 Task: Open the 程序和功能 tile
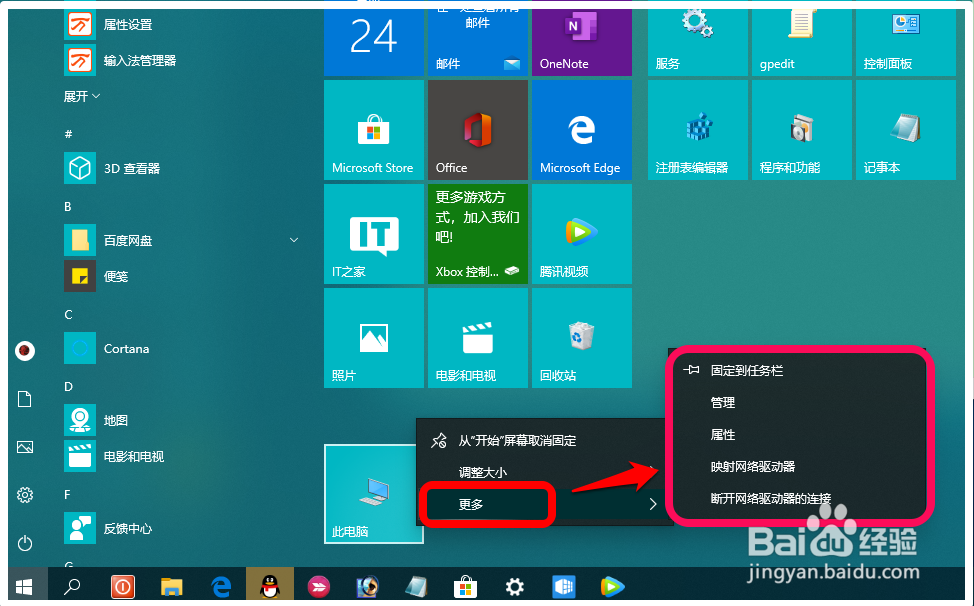point(801,130)
